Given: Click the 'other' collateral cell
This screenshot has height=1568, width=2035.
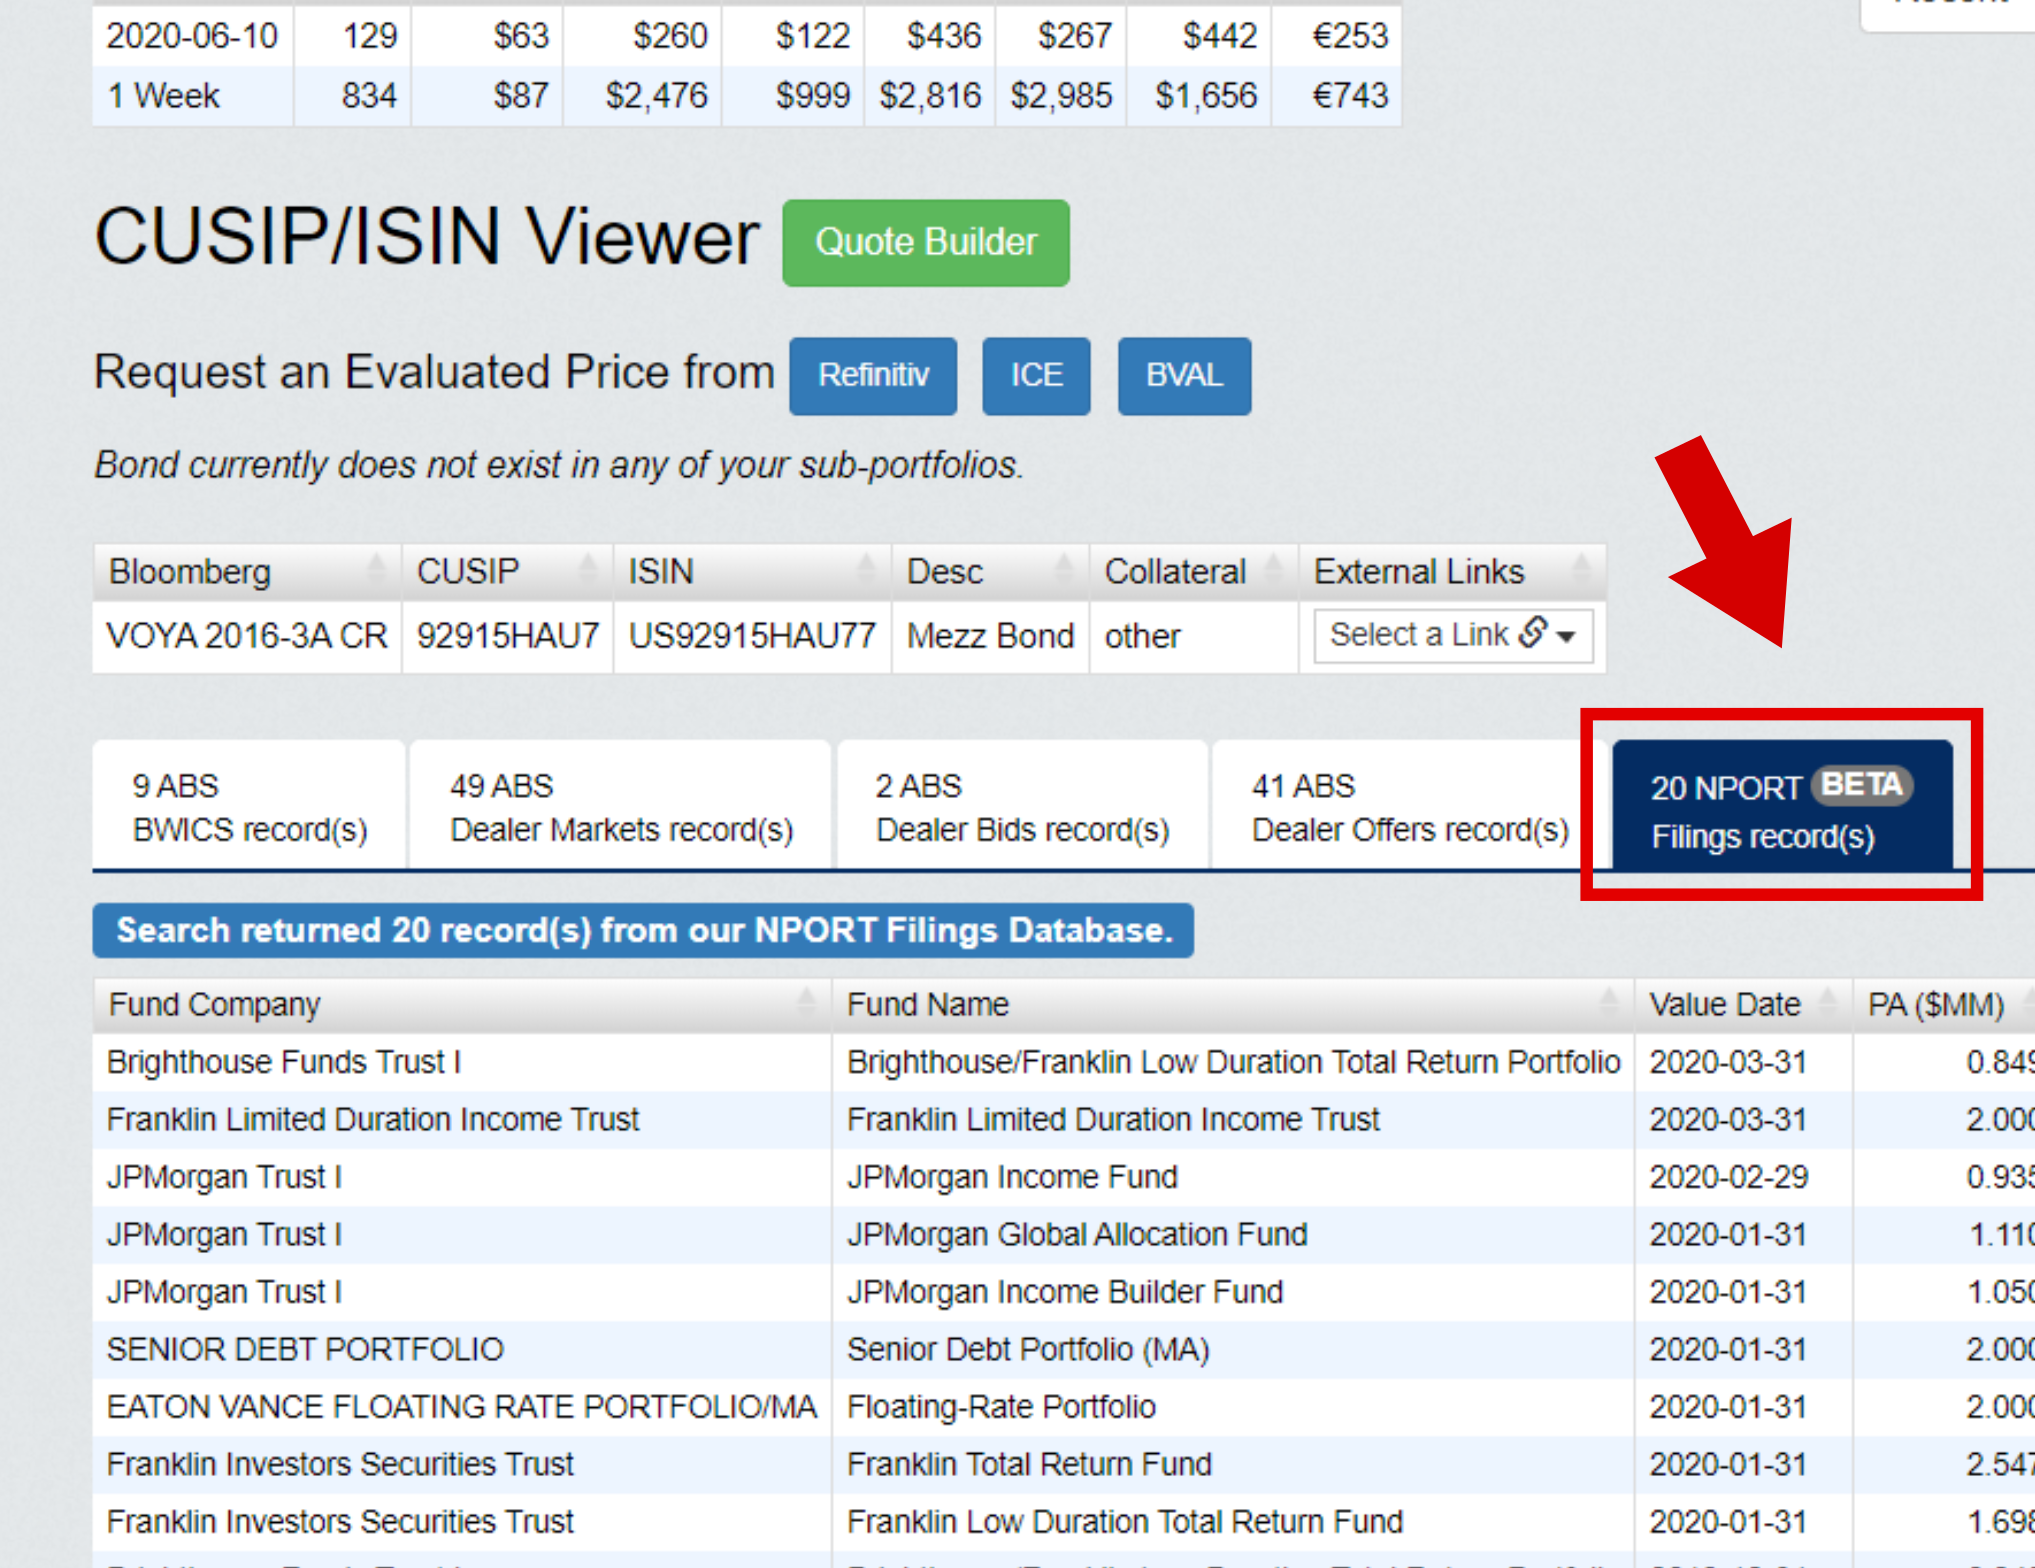Looking at the screenshot, I should tap(1193, 636).
